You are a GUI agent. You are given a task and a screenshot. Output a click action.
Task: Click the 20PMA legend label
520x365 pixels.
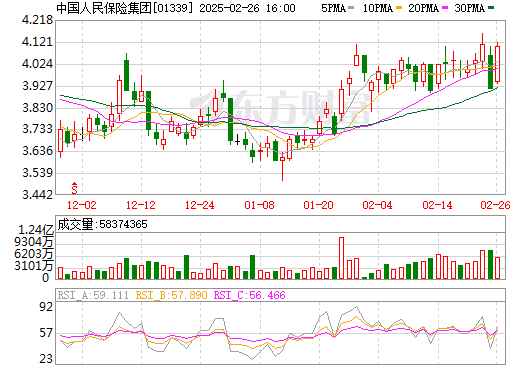(423, 8)
